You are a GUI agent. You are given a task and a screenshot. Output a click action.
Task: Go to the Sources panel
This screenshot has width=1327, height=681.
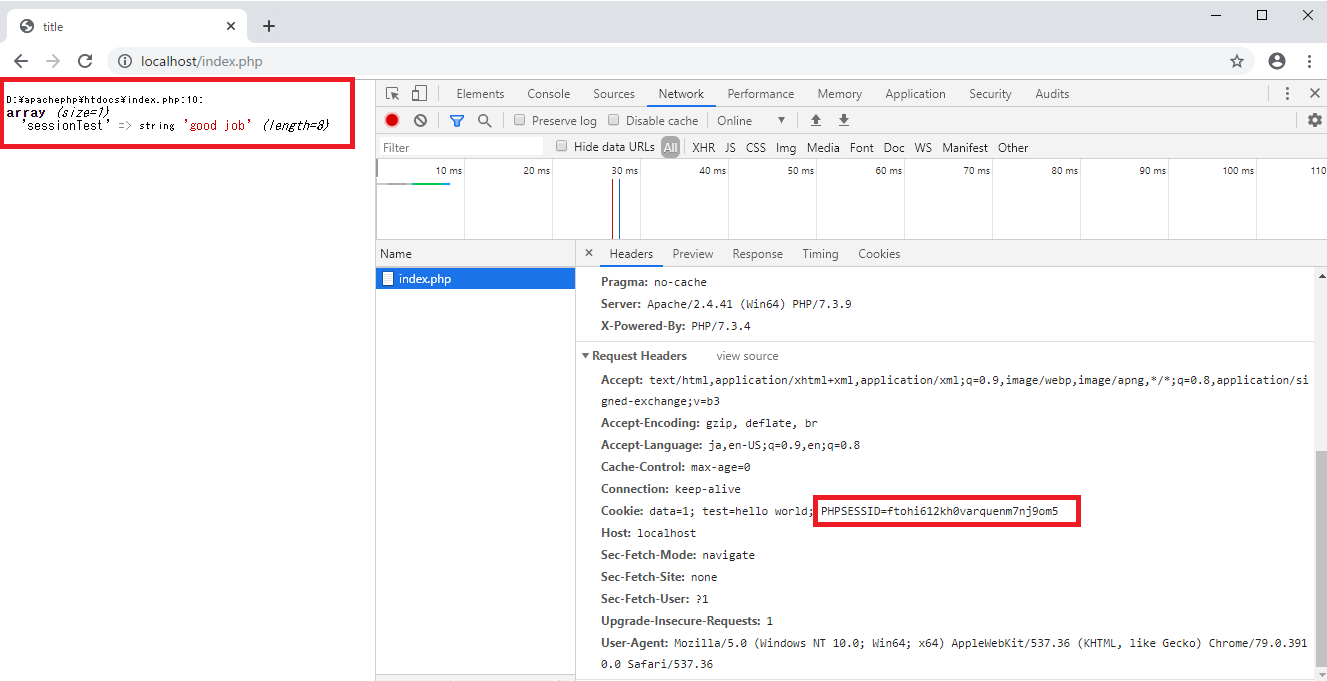click(614, 94)
